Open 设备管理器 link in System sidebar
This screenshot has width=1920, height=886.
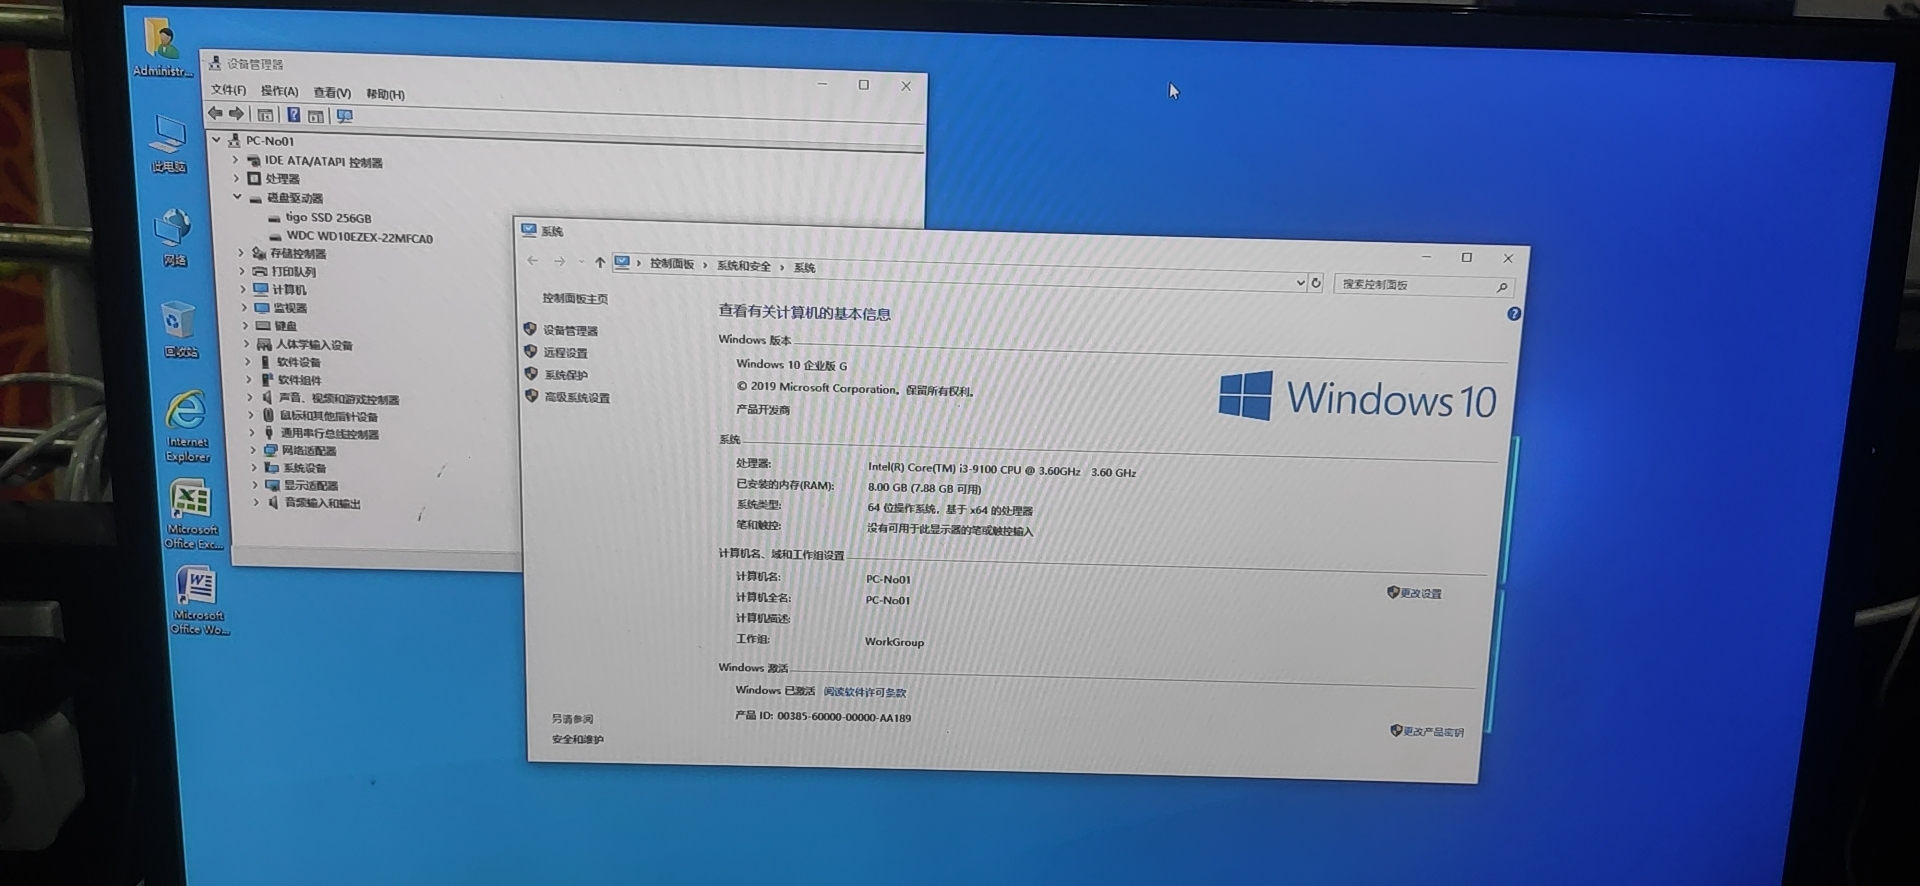coord(570,330)
